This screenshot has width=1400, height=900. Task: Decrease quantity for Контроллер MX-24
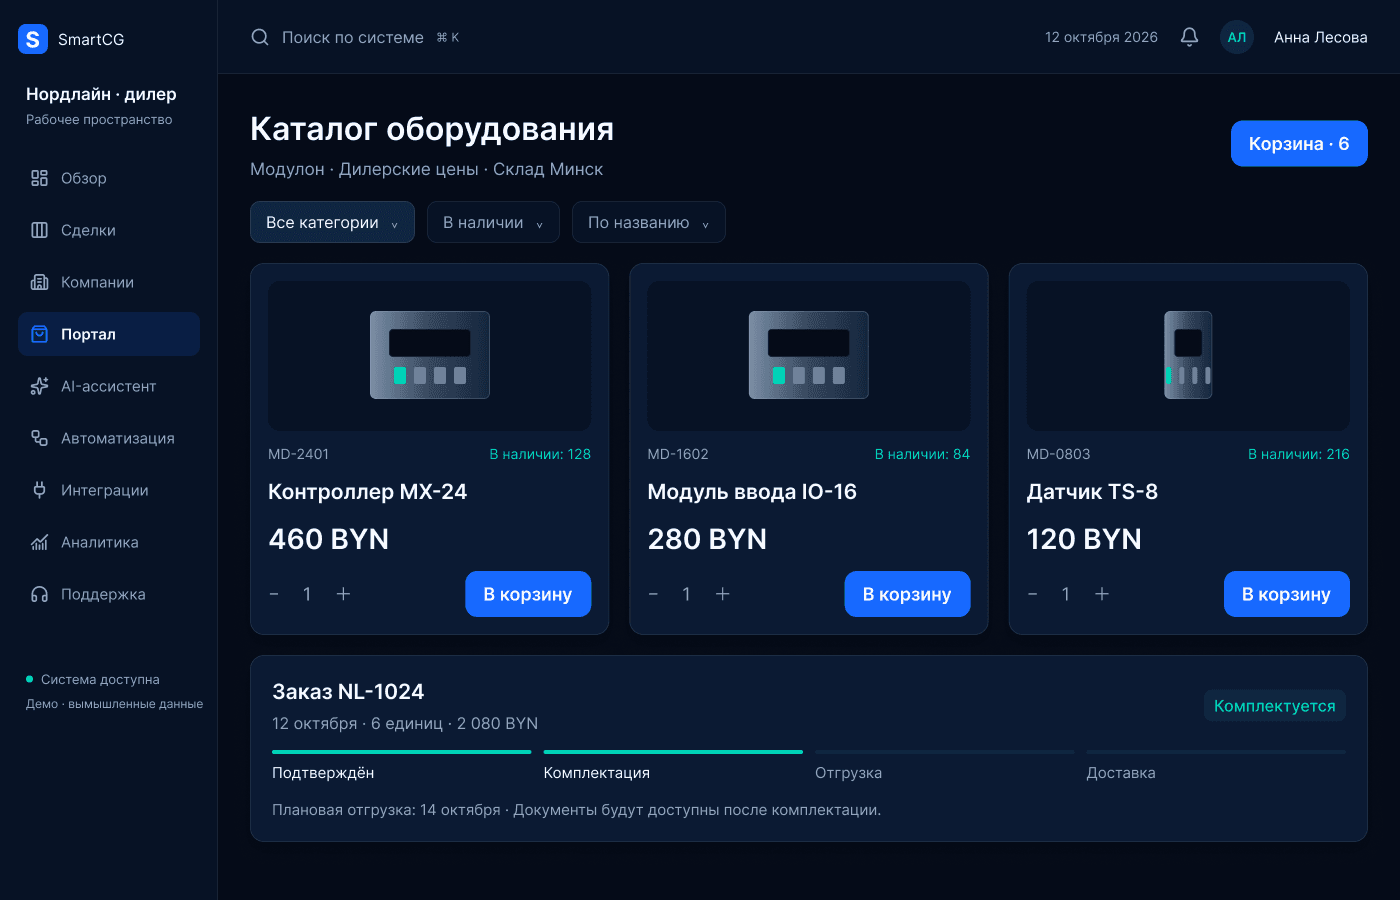coord(274,594)
